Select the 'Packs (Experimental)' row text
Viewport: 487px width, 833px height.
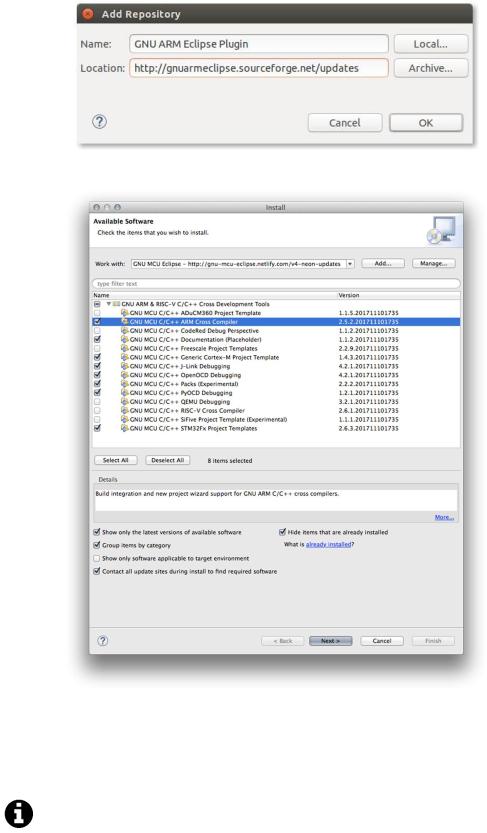pos(184,384)
